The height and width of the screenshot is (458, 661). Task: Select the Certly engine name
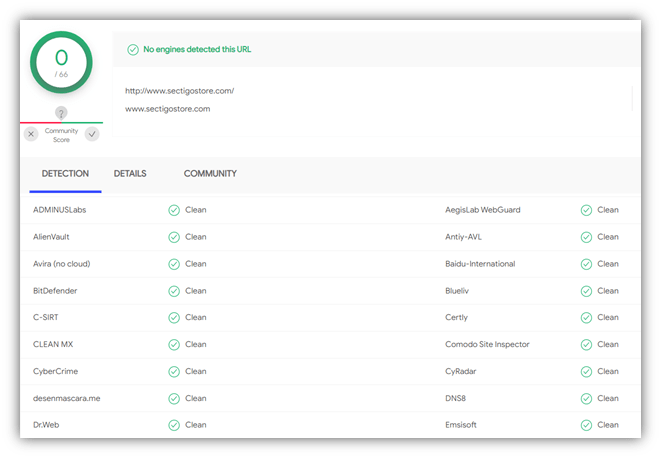(457, 317)
